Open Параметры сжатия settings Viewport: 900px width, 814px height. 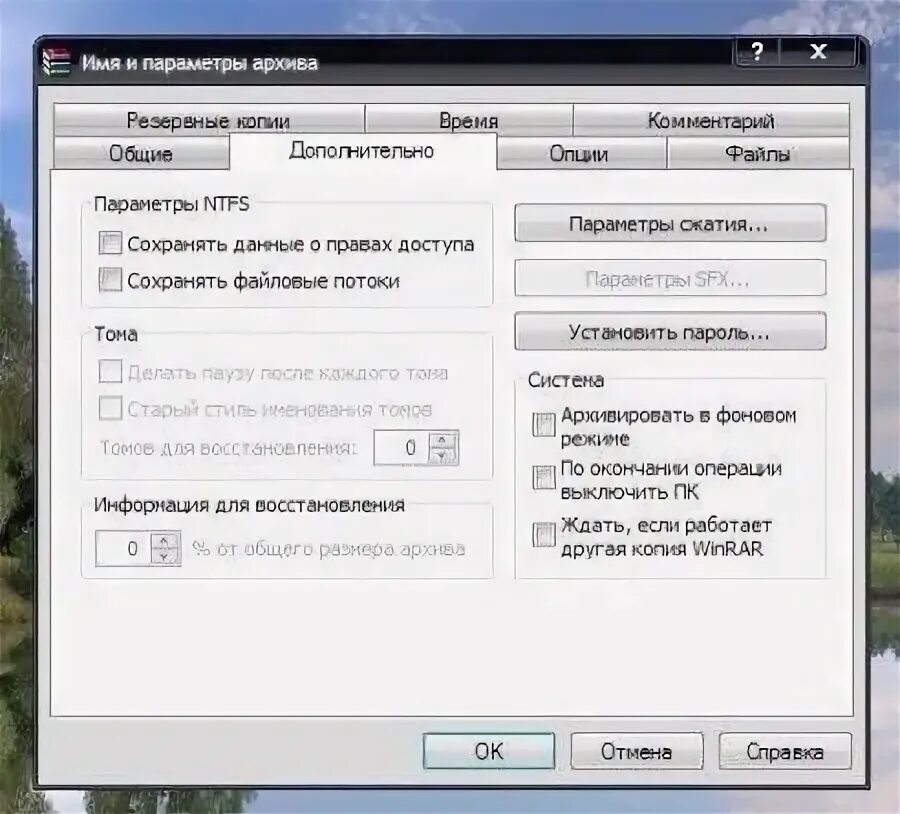(670, 223)
